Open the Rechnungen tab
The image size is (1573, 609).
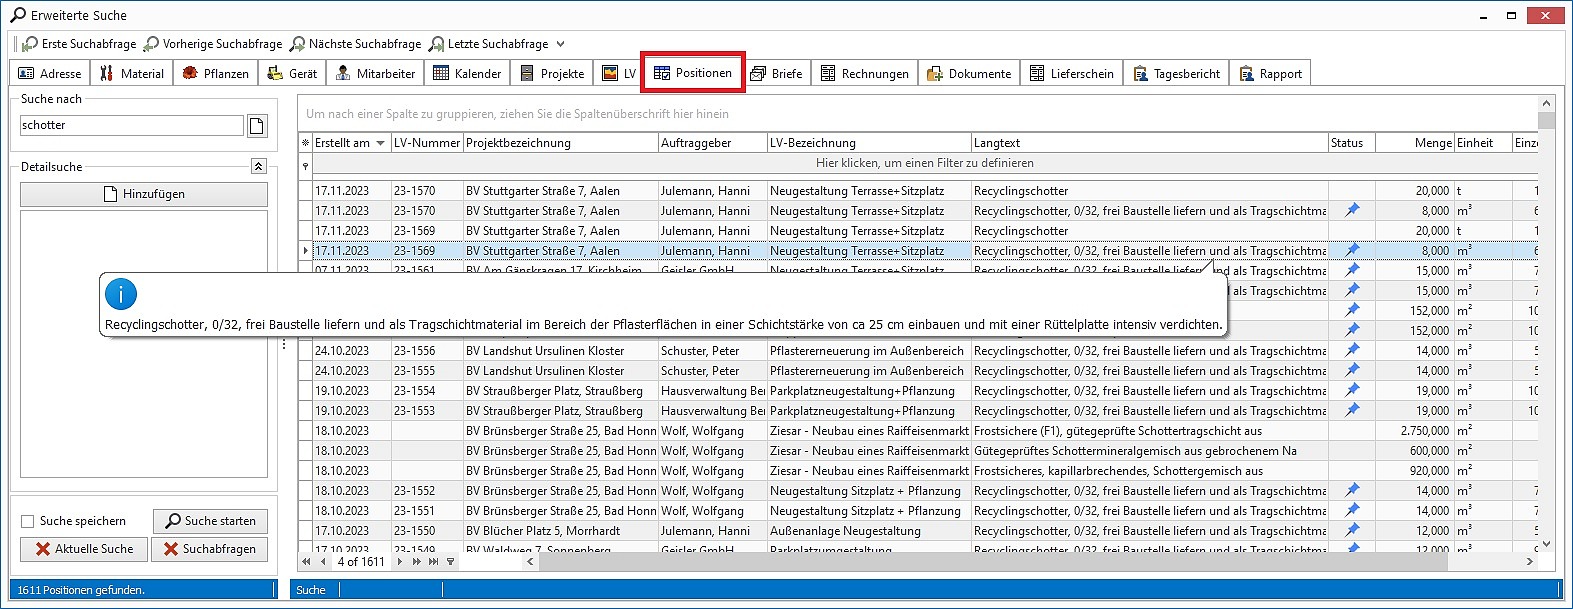click(x=865, y=73)
